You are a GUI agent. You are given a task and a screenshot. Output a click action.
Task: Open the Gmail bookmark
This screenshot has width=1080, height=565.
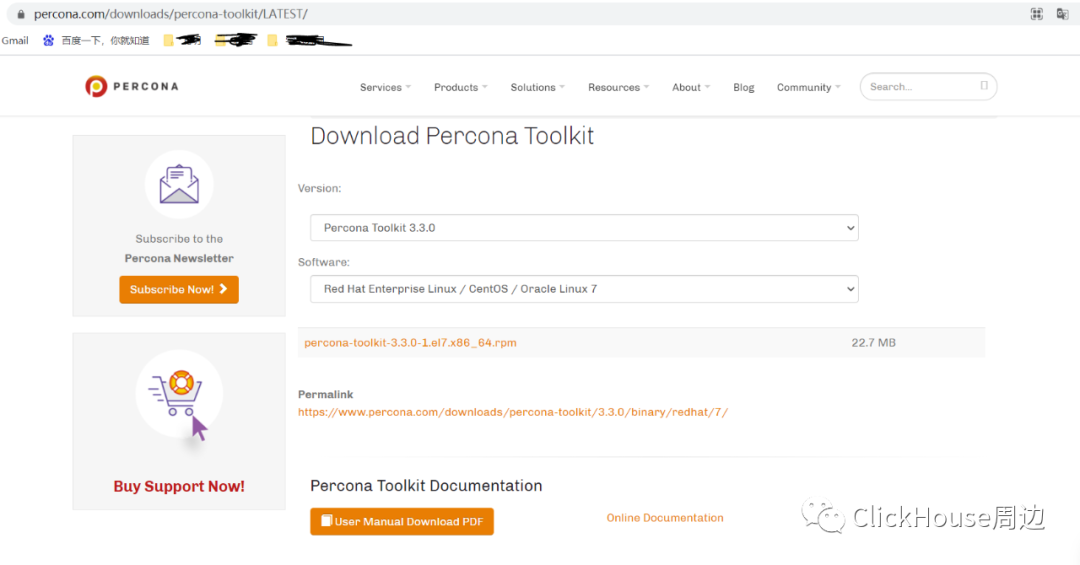tap(15, 41)
